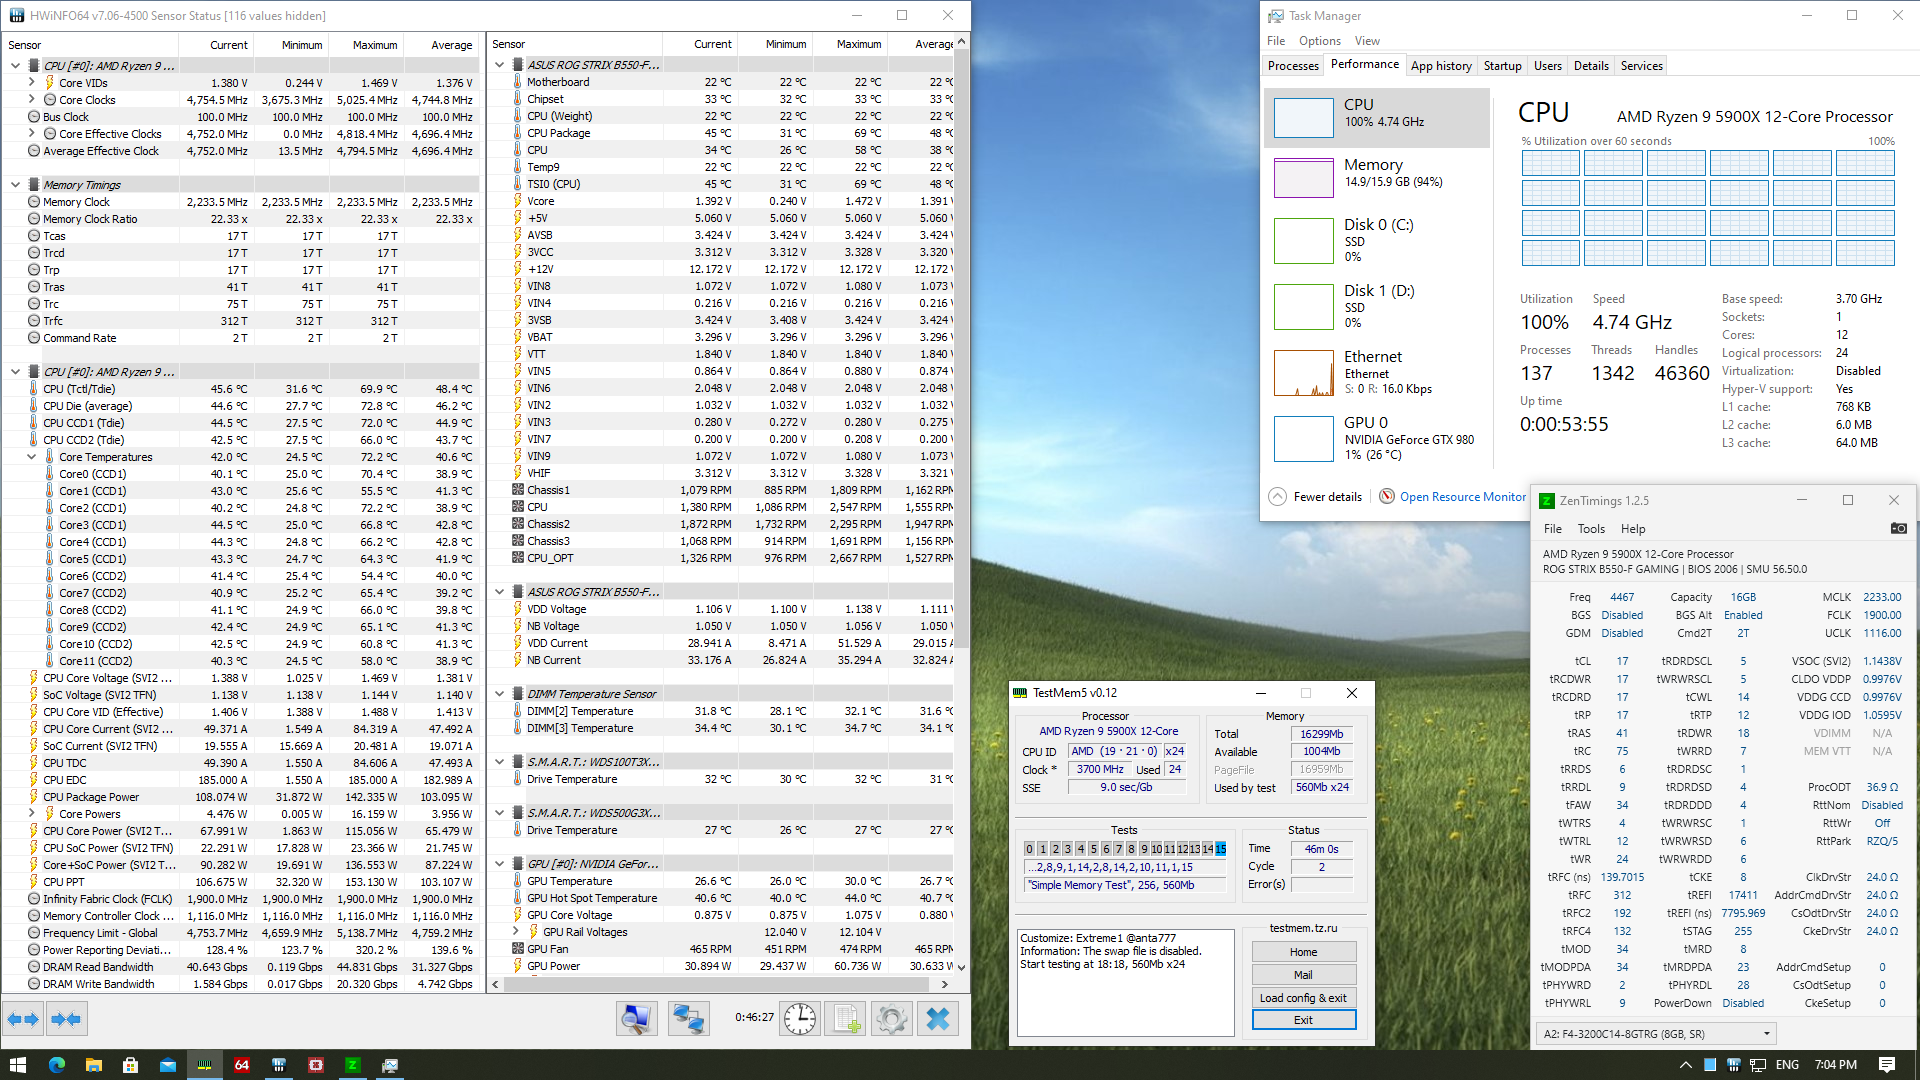This screenshot has width=1920, height=1080.
Task: Click HWiNFO monitor with magnifier icon
Action: [636, 1019]
